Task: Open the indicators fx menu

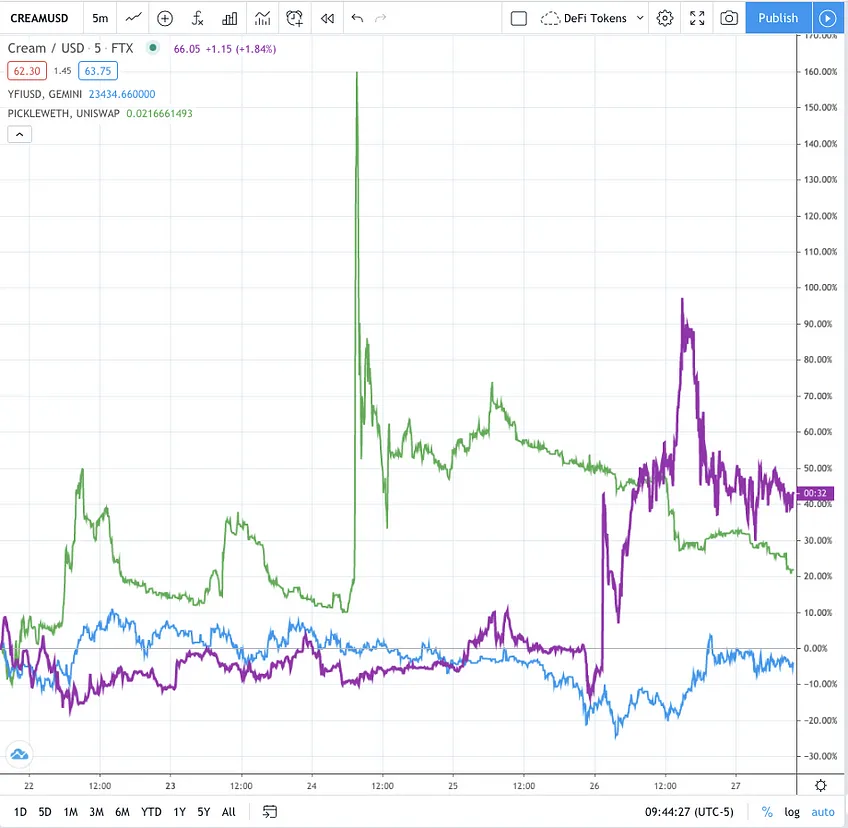Action: pos(197,18)
